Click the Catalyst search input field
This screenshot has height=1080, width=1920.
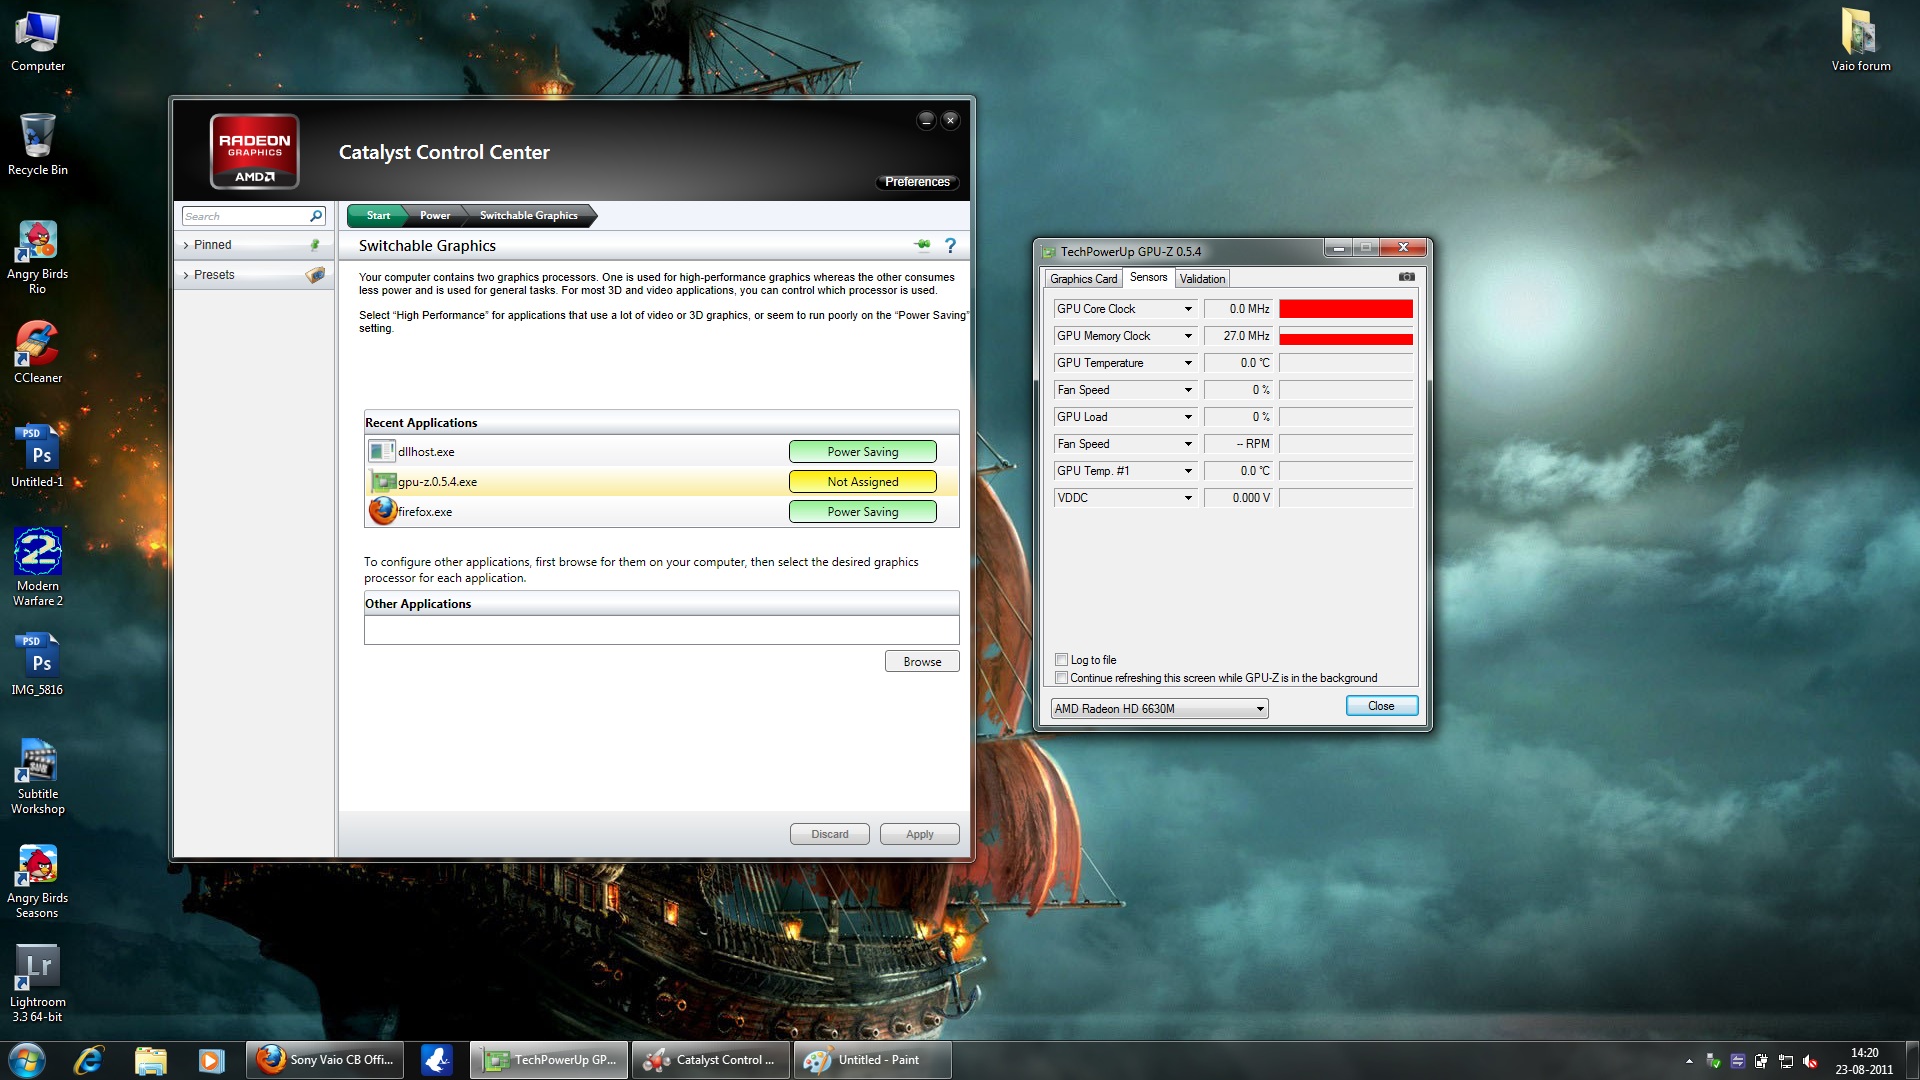pos(245,216)
